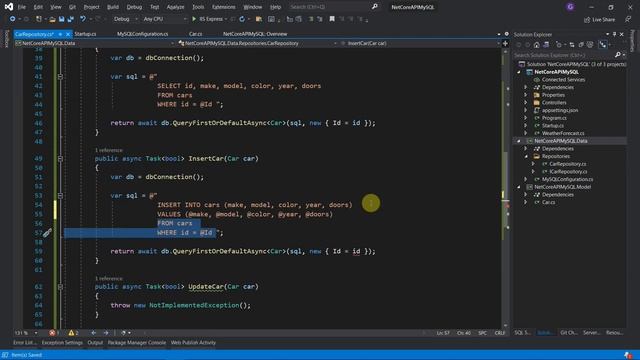Expand the Controllers folder
This screenshot has width=640, height=360.
526,103
